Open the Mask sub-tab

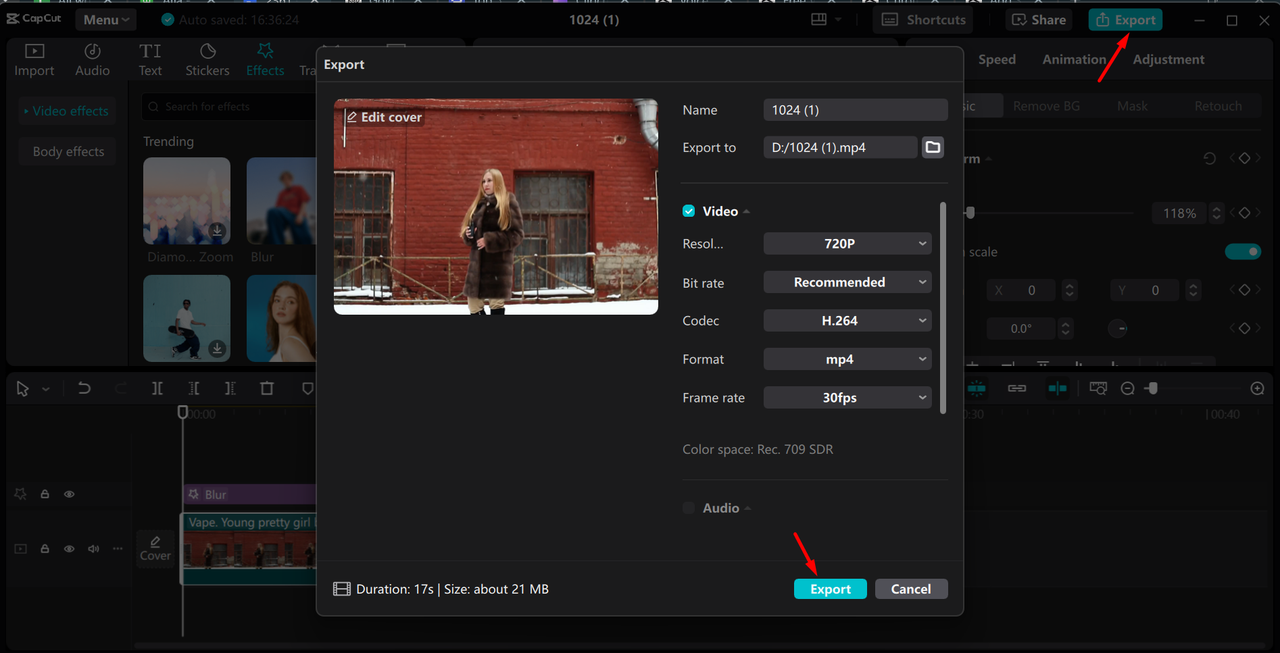point(1132,106)
